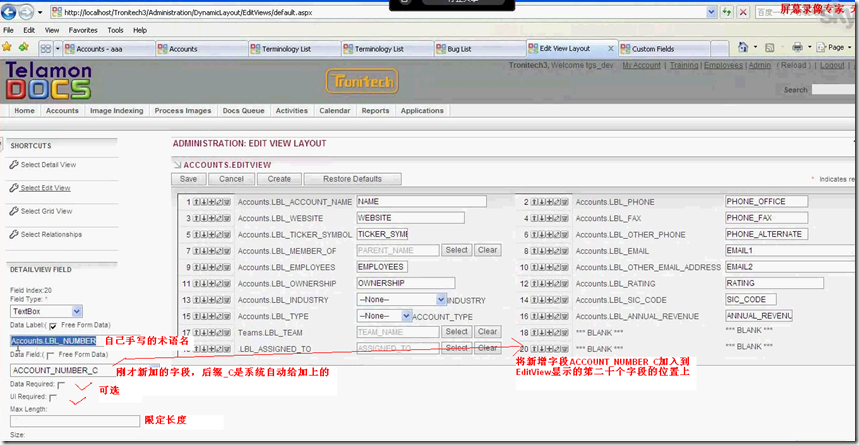Click the Max Length input field
This screenshot has height=445, width=859.
coord(75,421)
